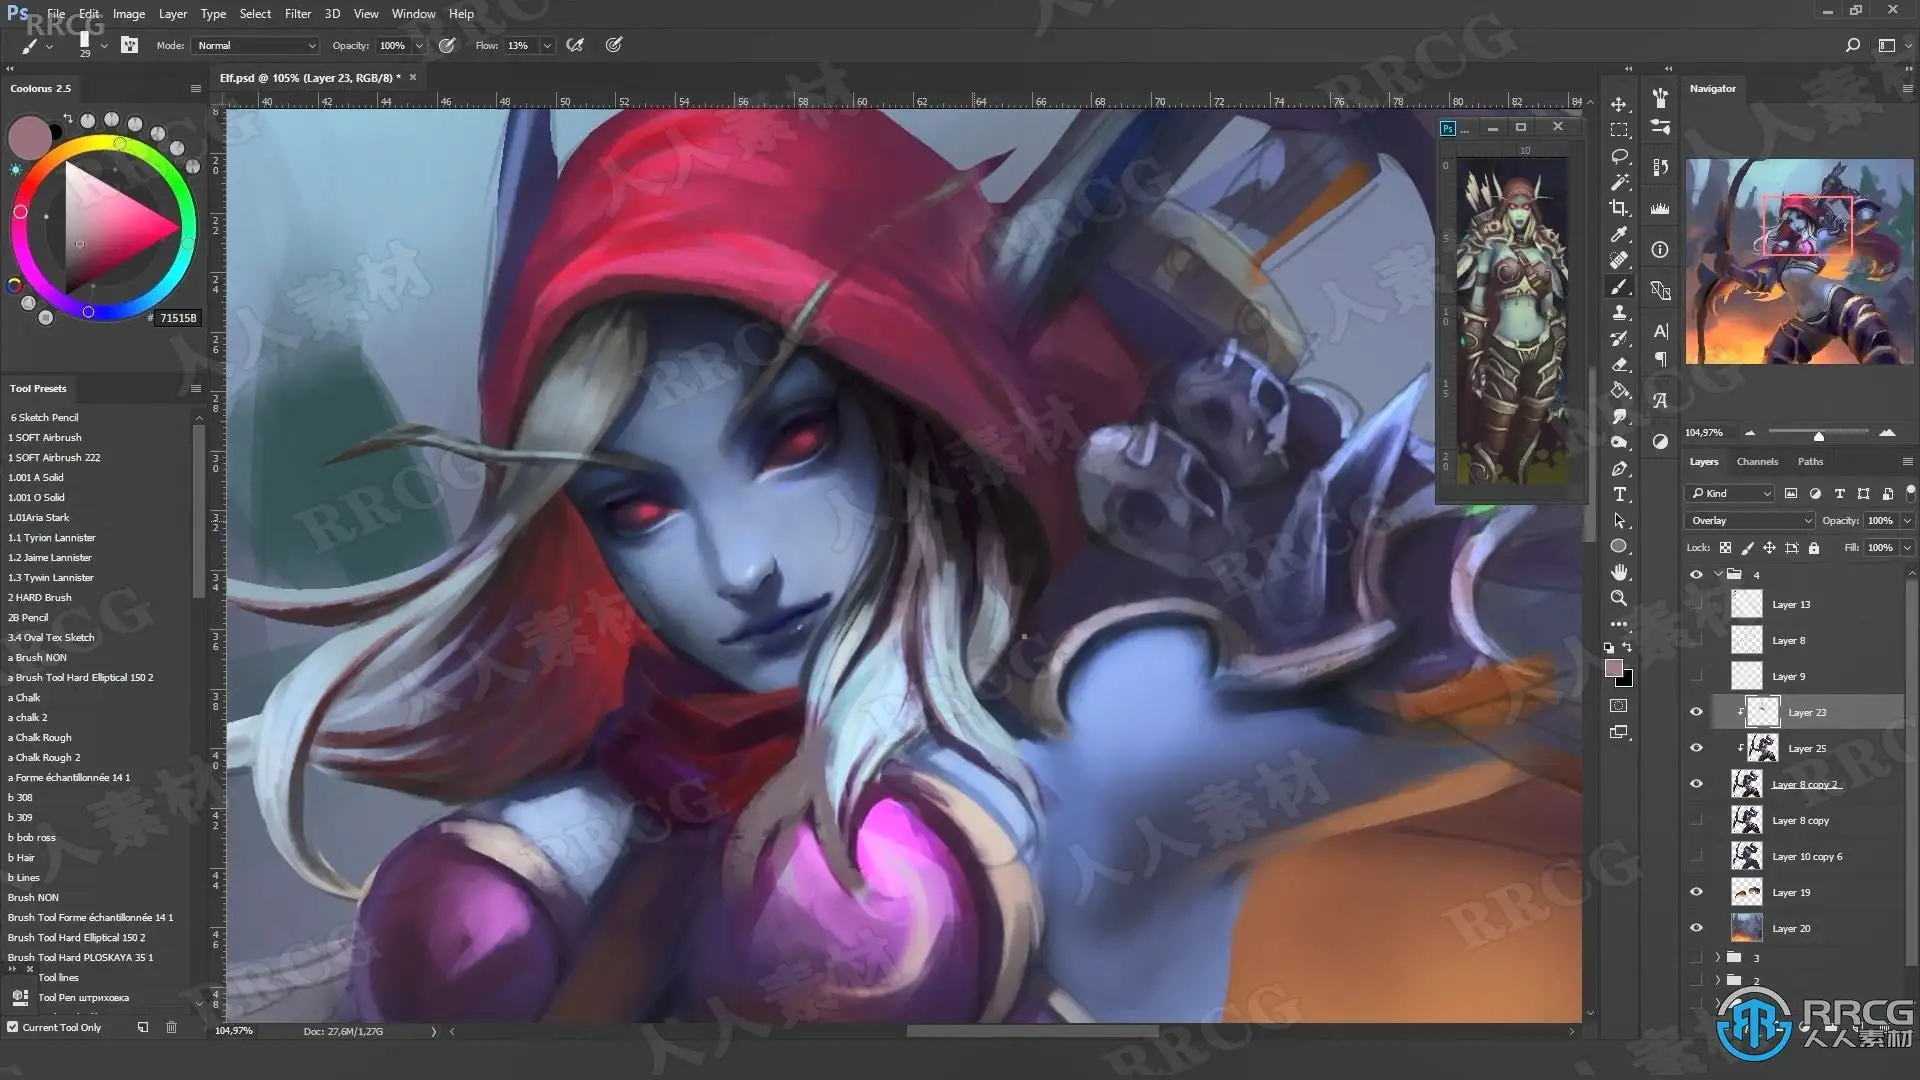
Task: Select the Lasso tool
Action: click(x=1619, y=156)
